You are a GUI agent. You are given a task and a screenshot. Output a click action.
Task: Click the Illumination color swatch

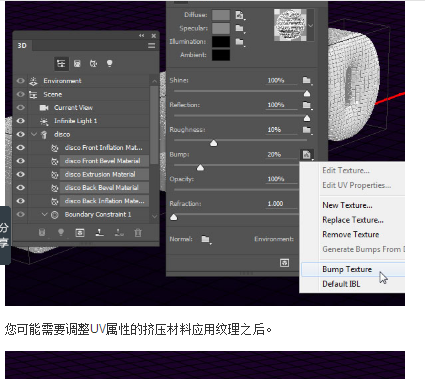tap(221, 42)
